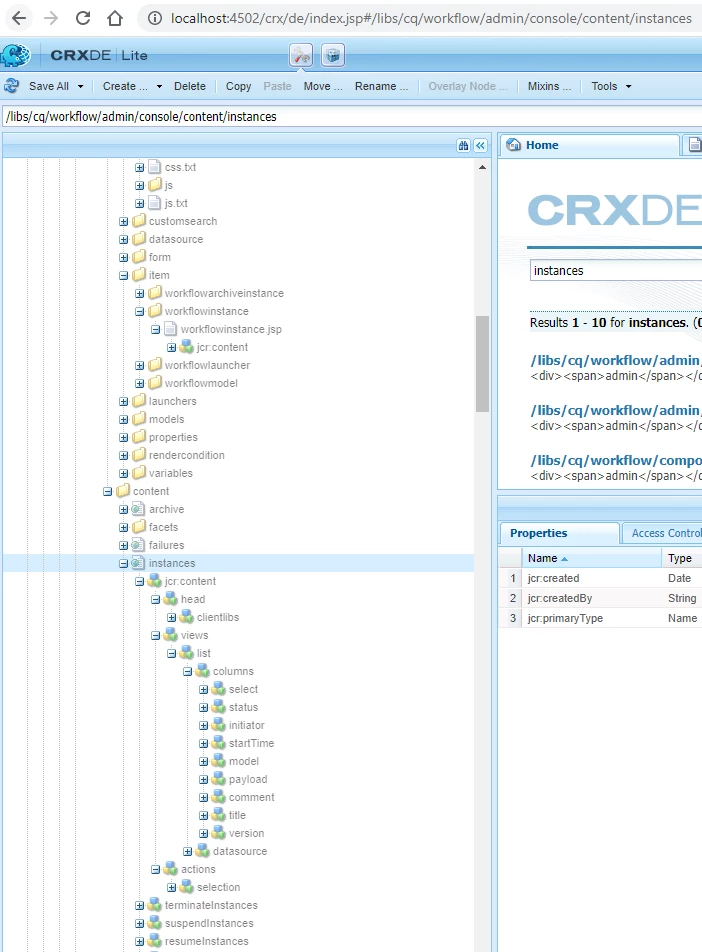Screen dimensions: 702x952
Task: Click the clientlibs node icon
Action: [x=186, y=617]
